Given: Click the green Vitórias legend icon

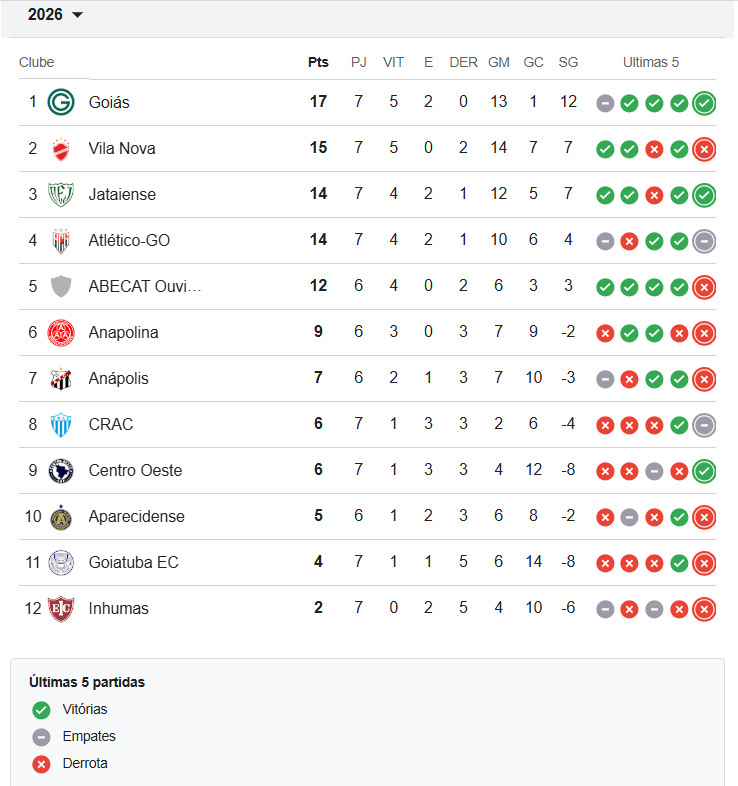Looking at the screenshot, I should pyautogui.click(x=41, y=710).
